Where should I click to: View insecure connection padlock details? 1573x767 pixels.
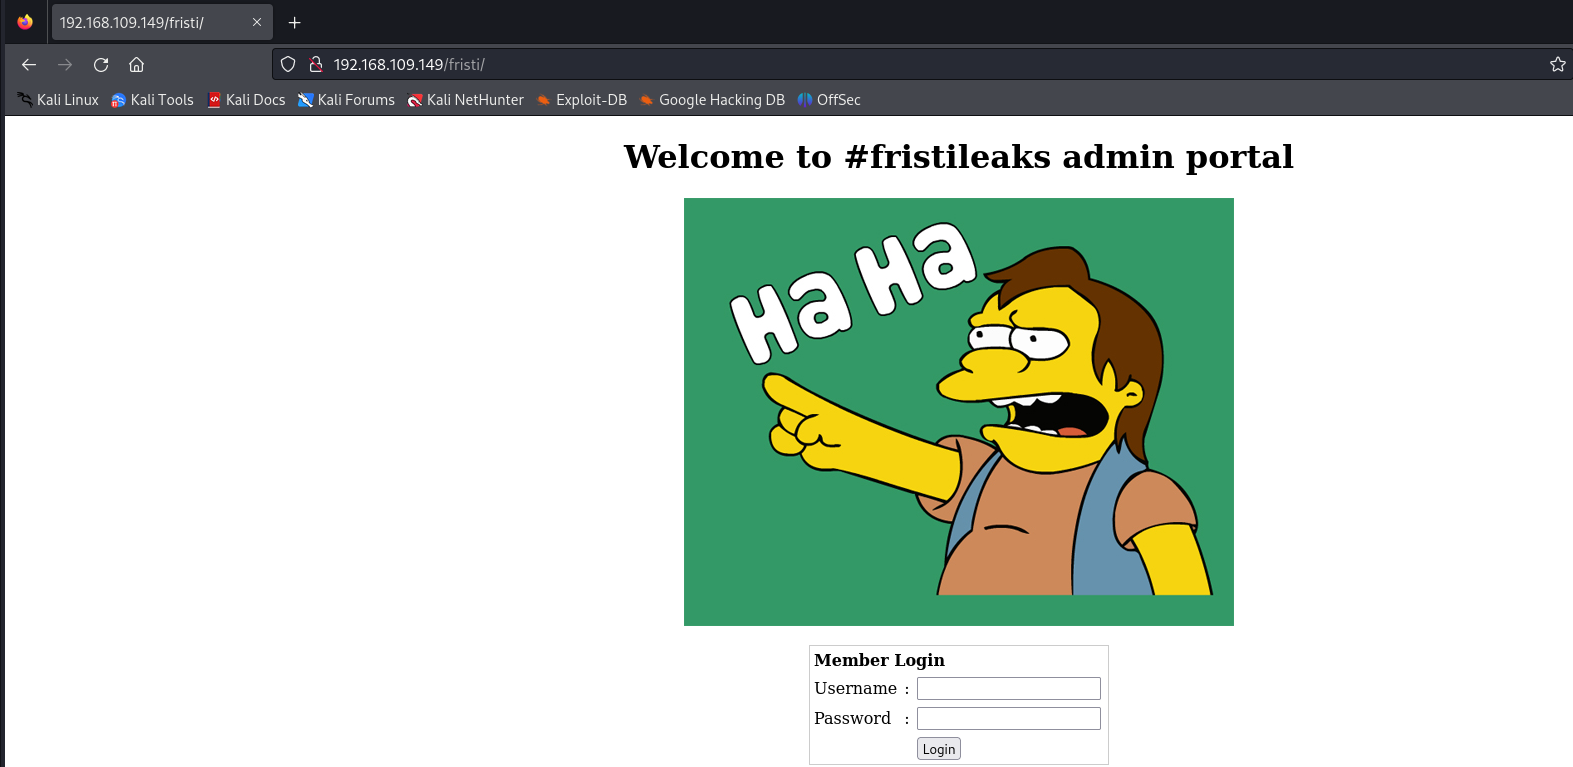click(316, 64)
